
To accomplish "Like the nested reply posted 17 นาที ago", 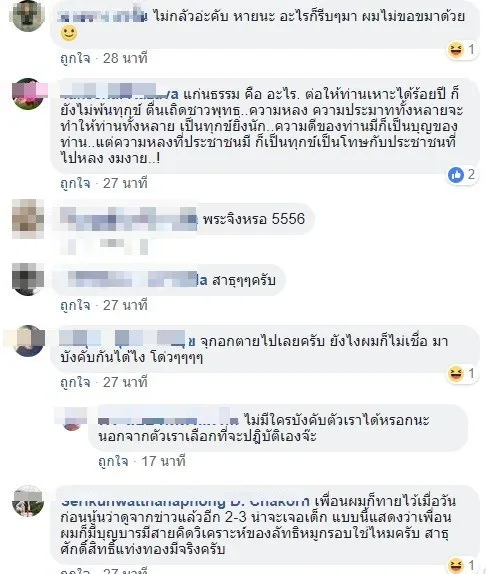I will coord(113,461).
